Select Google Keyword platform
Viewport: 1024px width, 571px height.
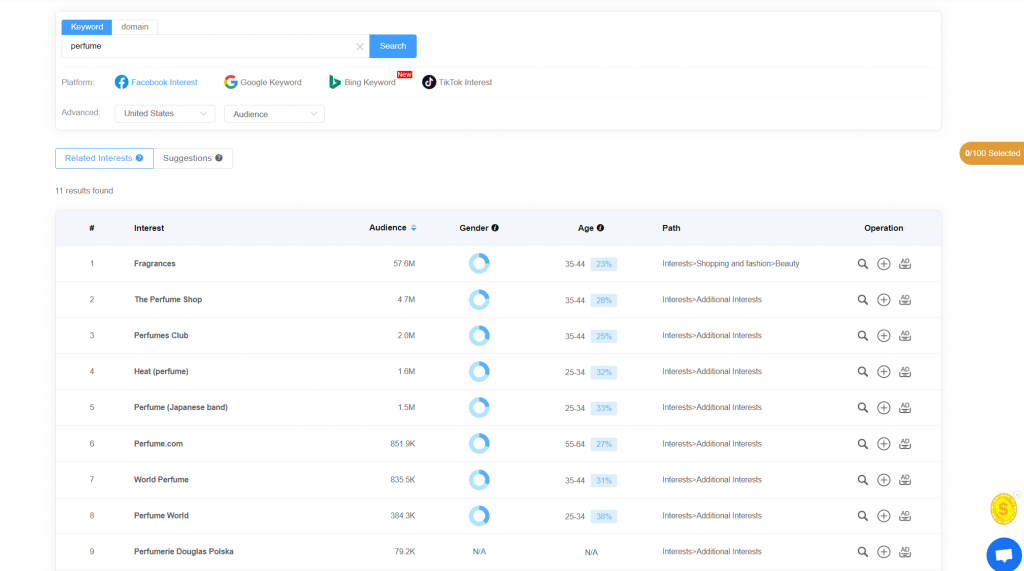click(x=263, y=82)
